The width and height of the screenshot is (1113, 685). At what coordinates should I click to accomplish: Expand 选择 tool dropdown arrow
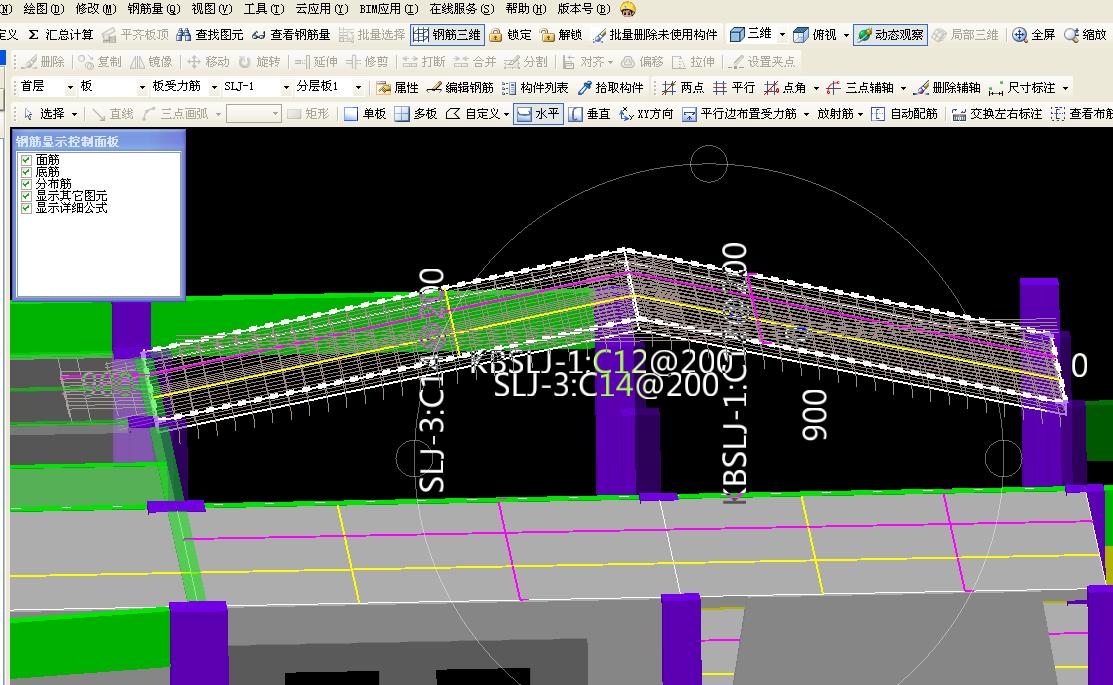click(x=75, y=115)
